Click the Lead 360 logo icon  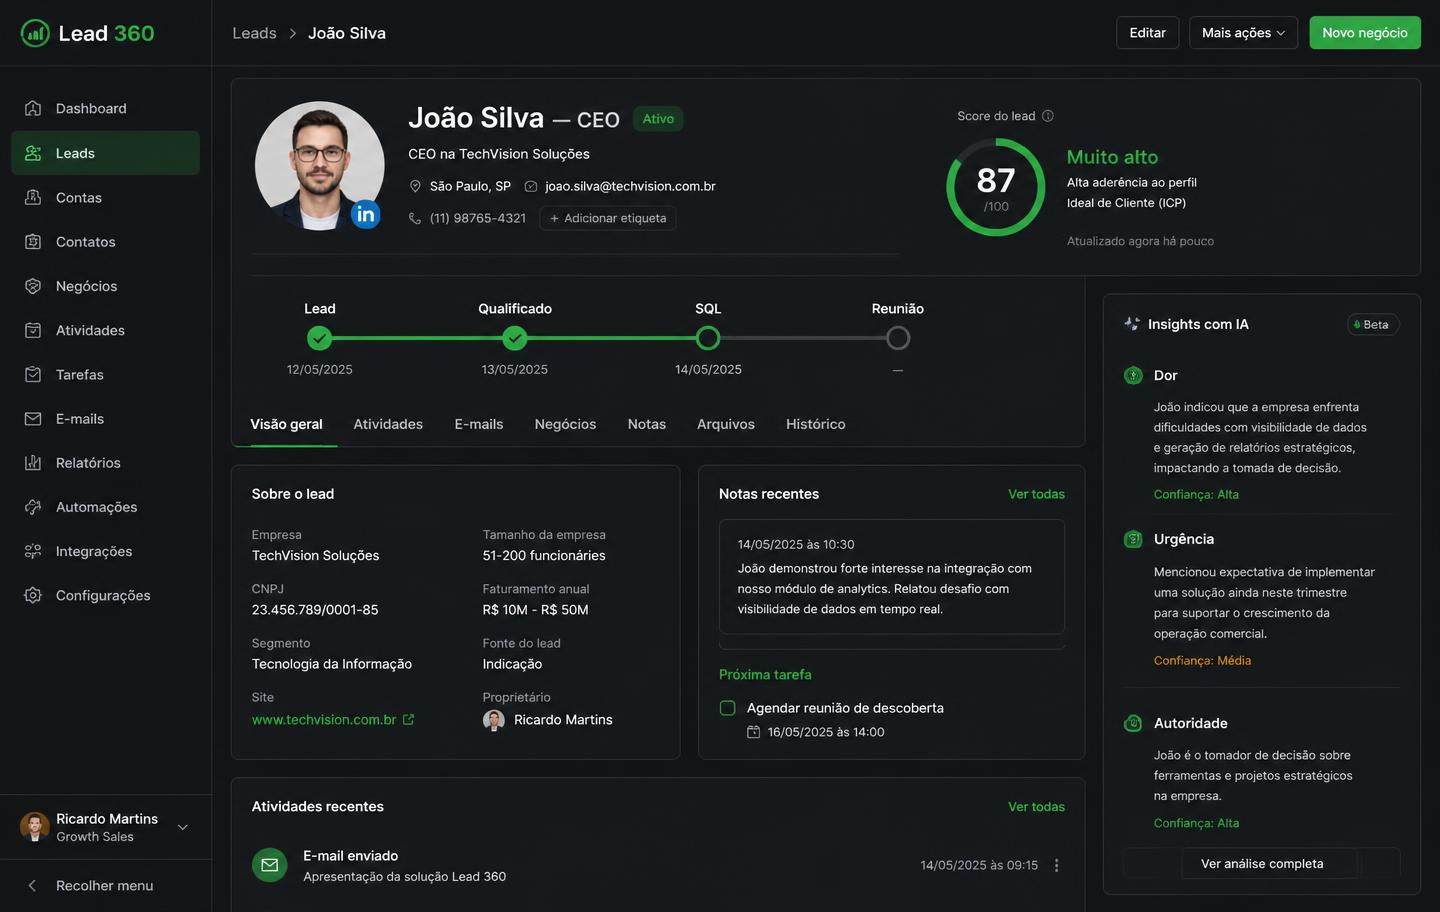[35, 33]
